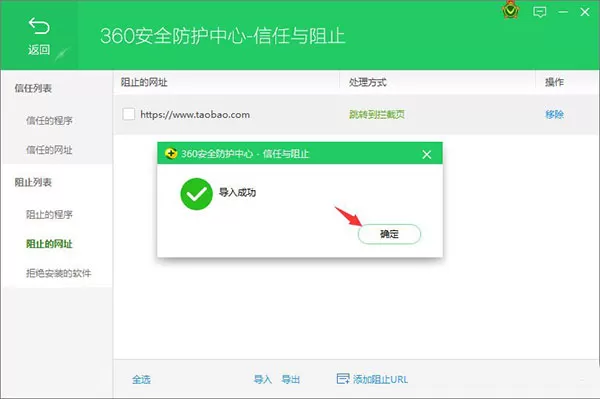The height and width of the screenshot is (399, 600).
Task: Close the 360 main window
Action: point(585,12)
